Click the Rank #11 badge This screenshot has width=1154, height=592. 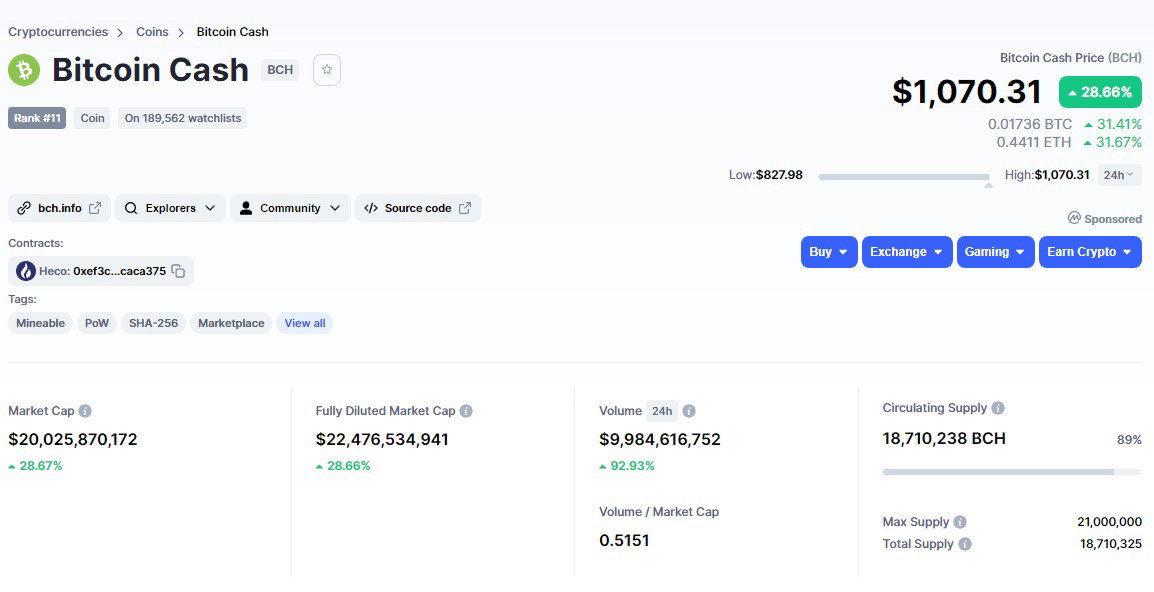pos(37,118)
